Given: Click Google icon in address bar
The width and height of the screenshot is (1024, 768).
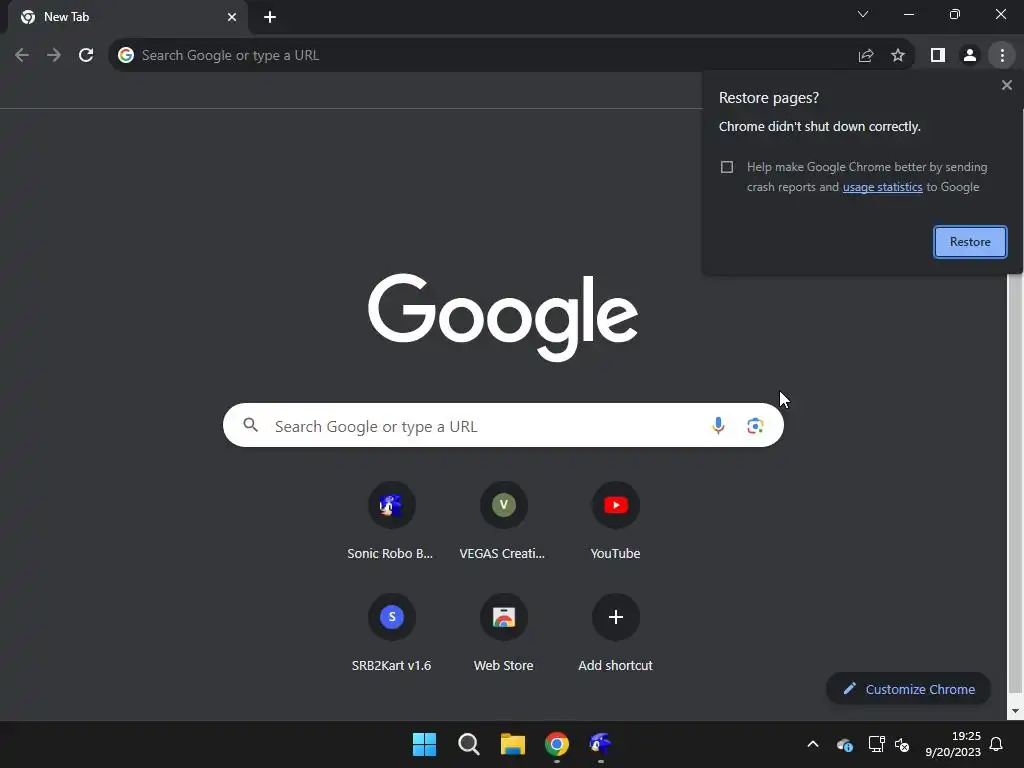Looking at the screenshot, I should tap(126, 56).
